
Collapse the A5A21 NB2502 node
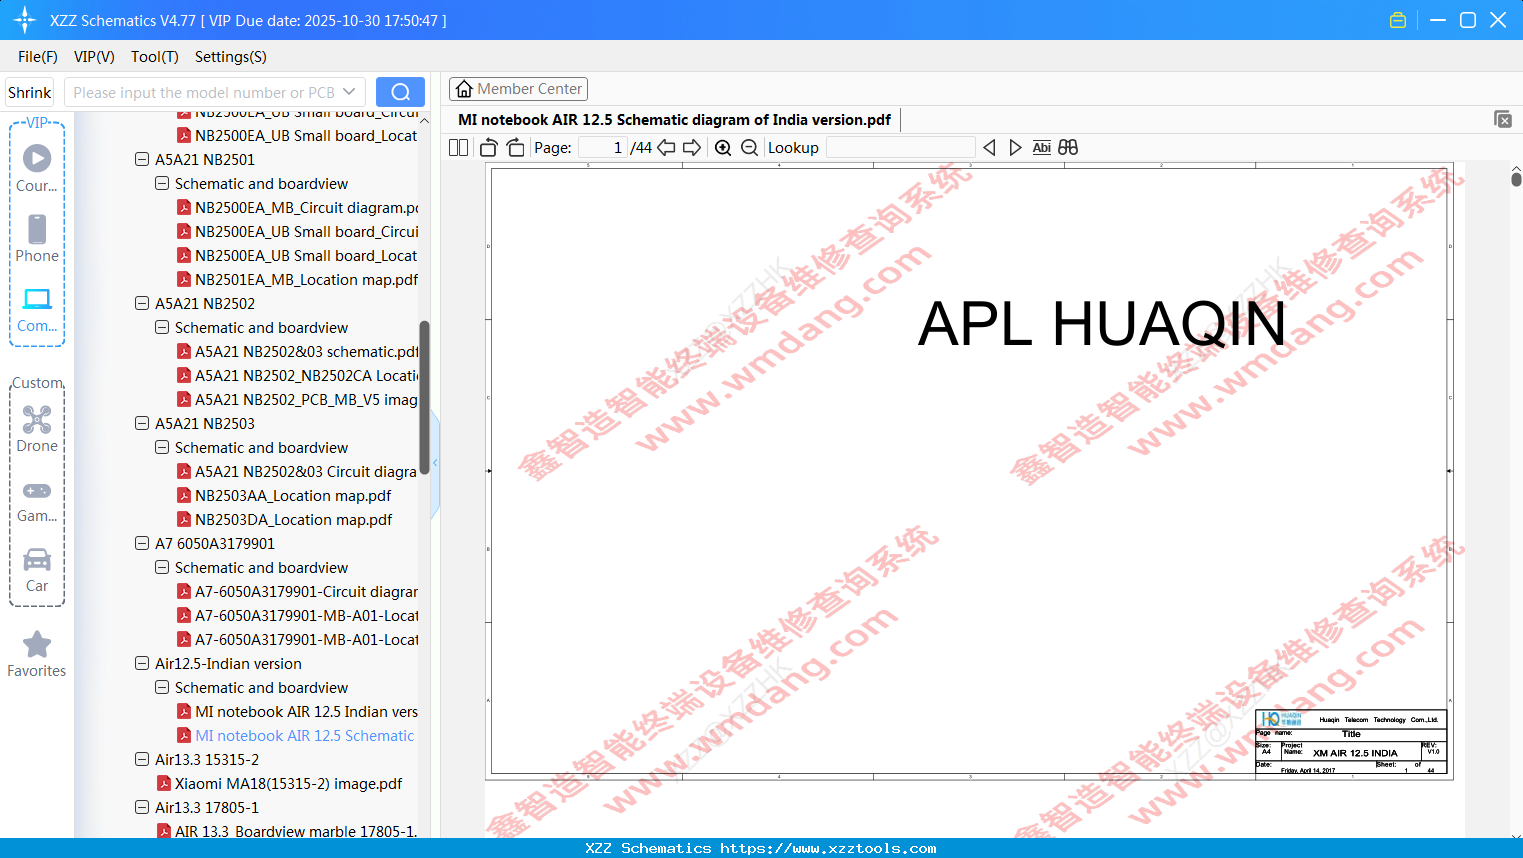(x=142, y=303)
